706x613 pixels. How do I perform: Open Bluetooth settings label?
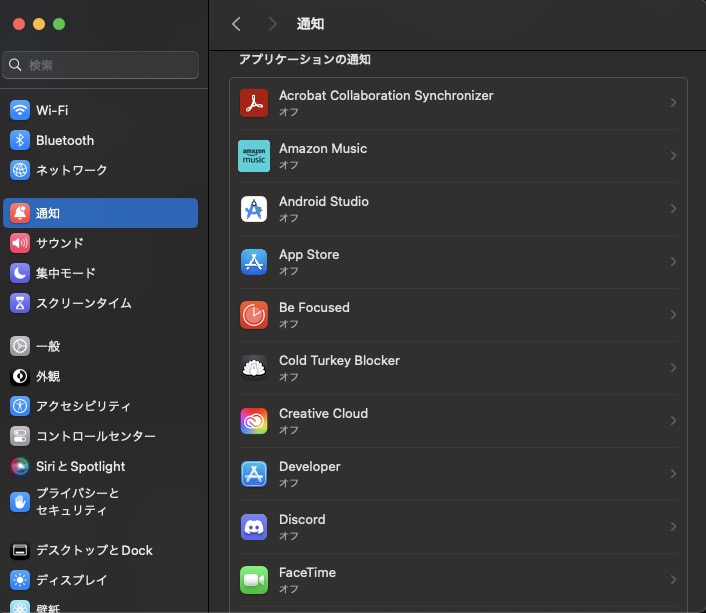[65, 141]
